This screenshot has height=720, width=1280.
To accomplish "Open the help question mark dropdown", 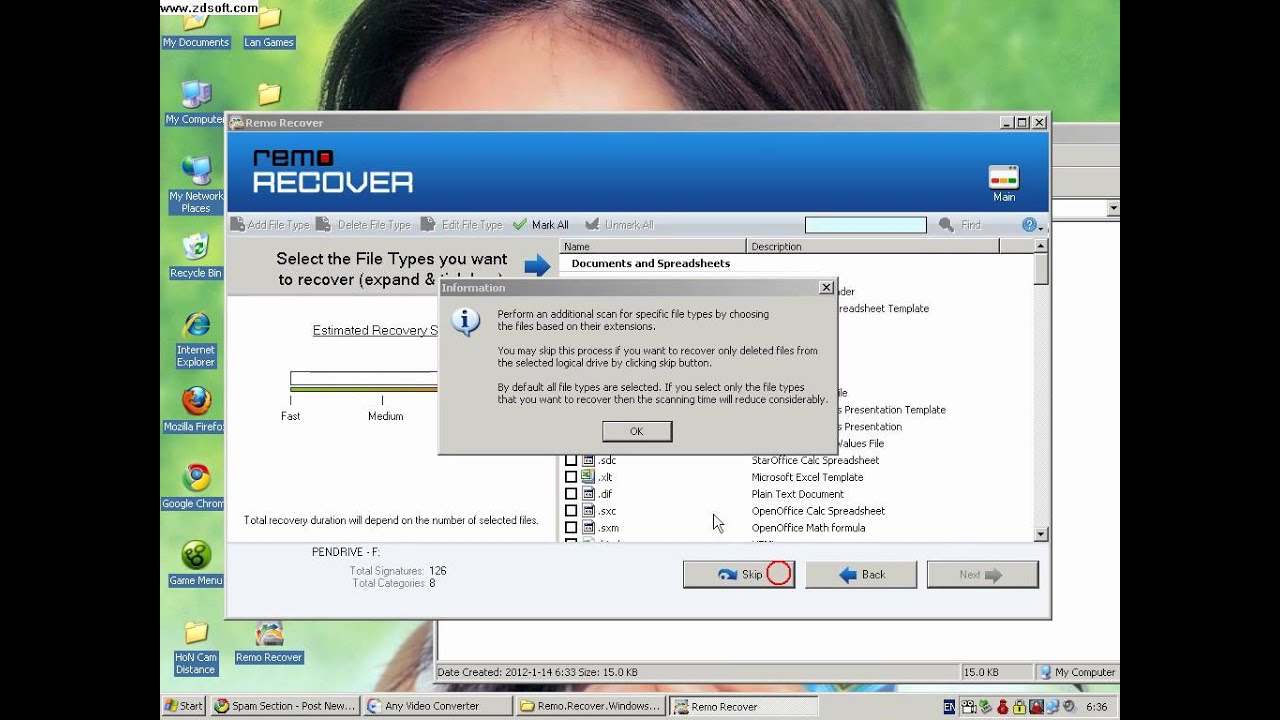I will pyautogui.click(x=1032, y=225).
